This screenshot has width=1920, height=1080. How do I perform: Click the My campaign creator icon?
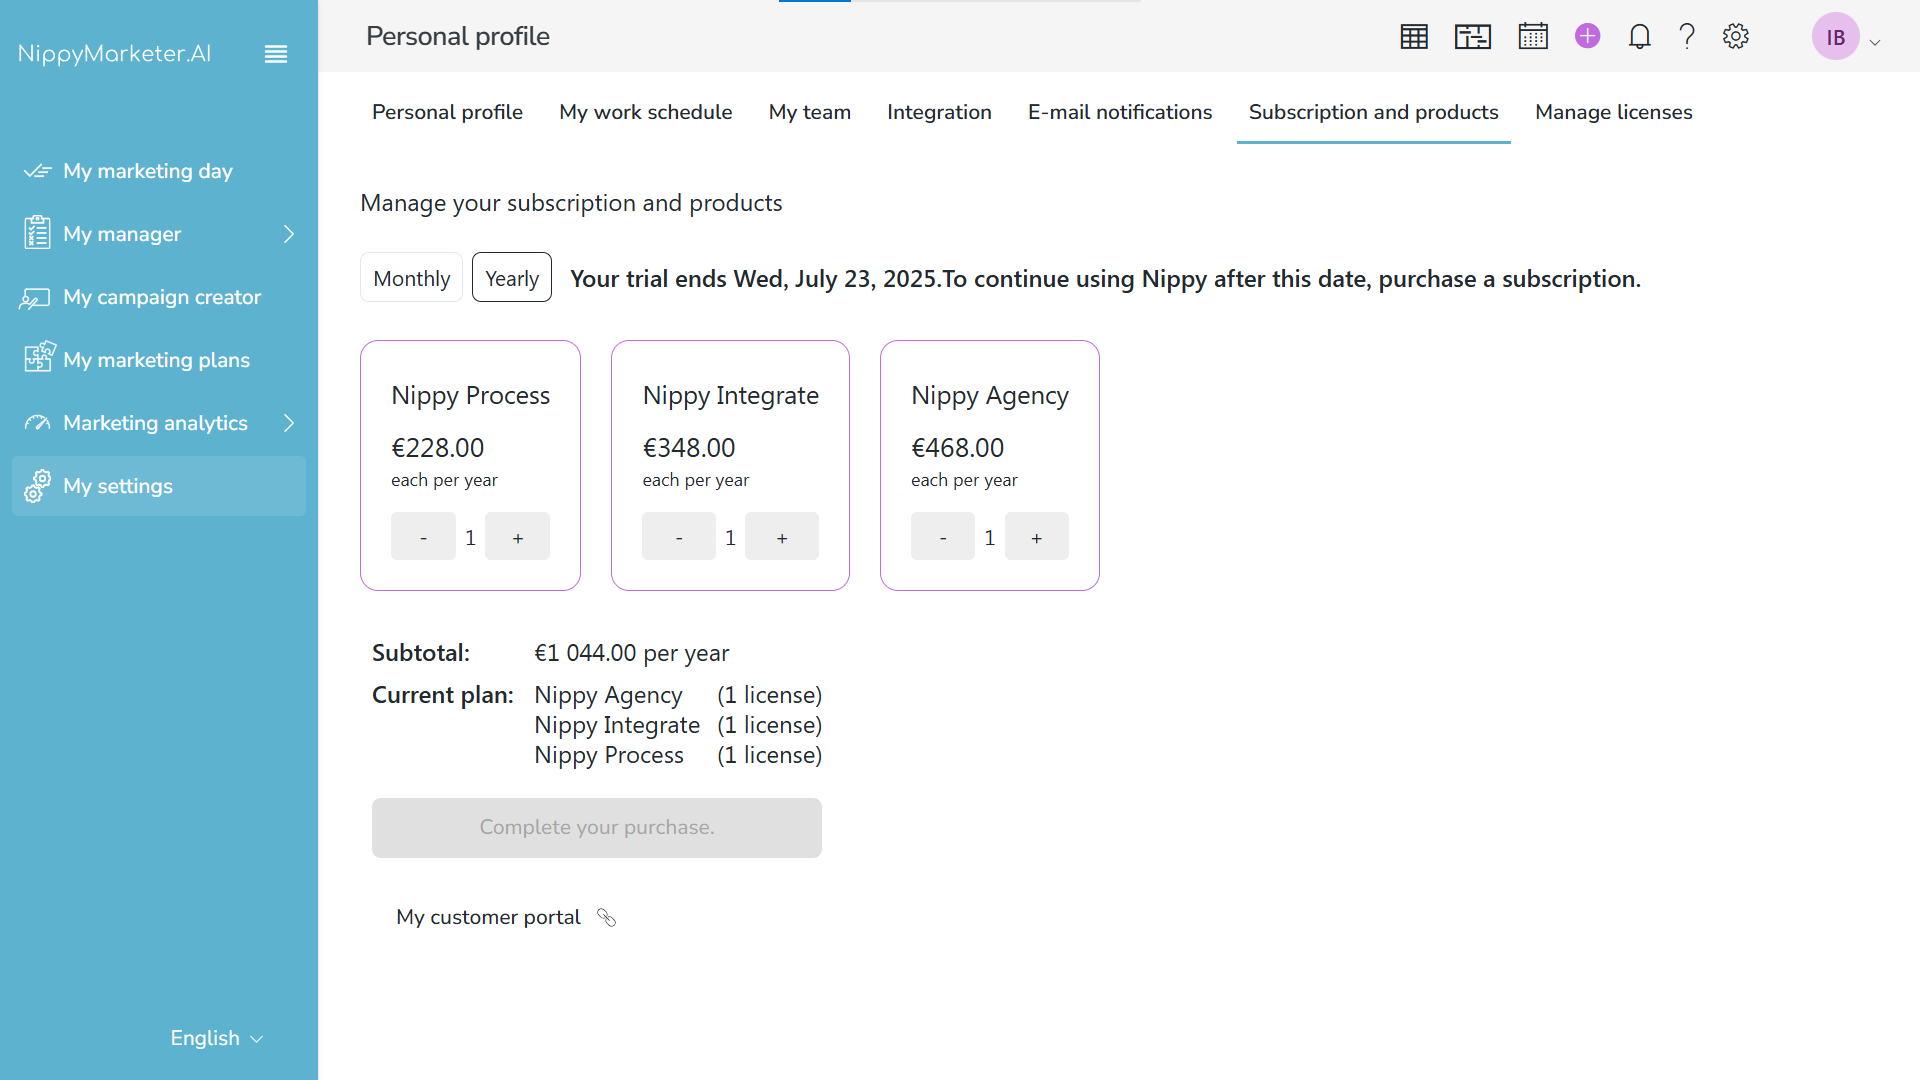pos(36,298)
